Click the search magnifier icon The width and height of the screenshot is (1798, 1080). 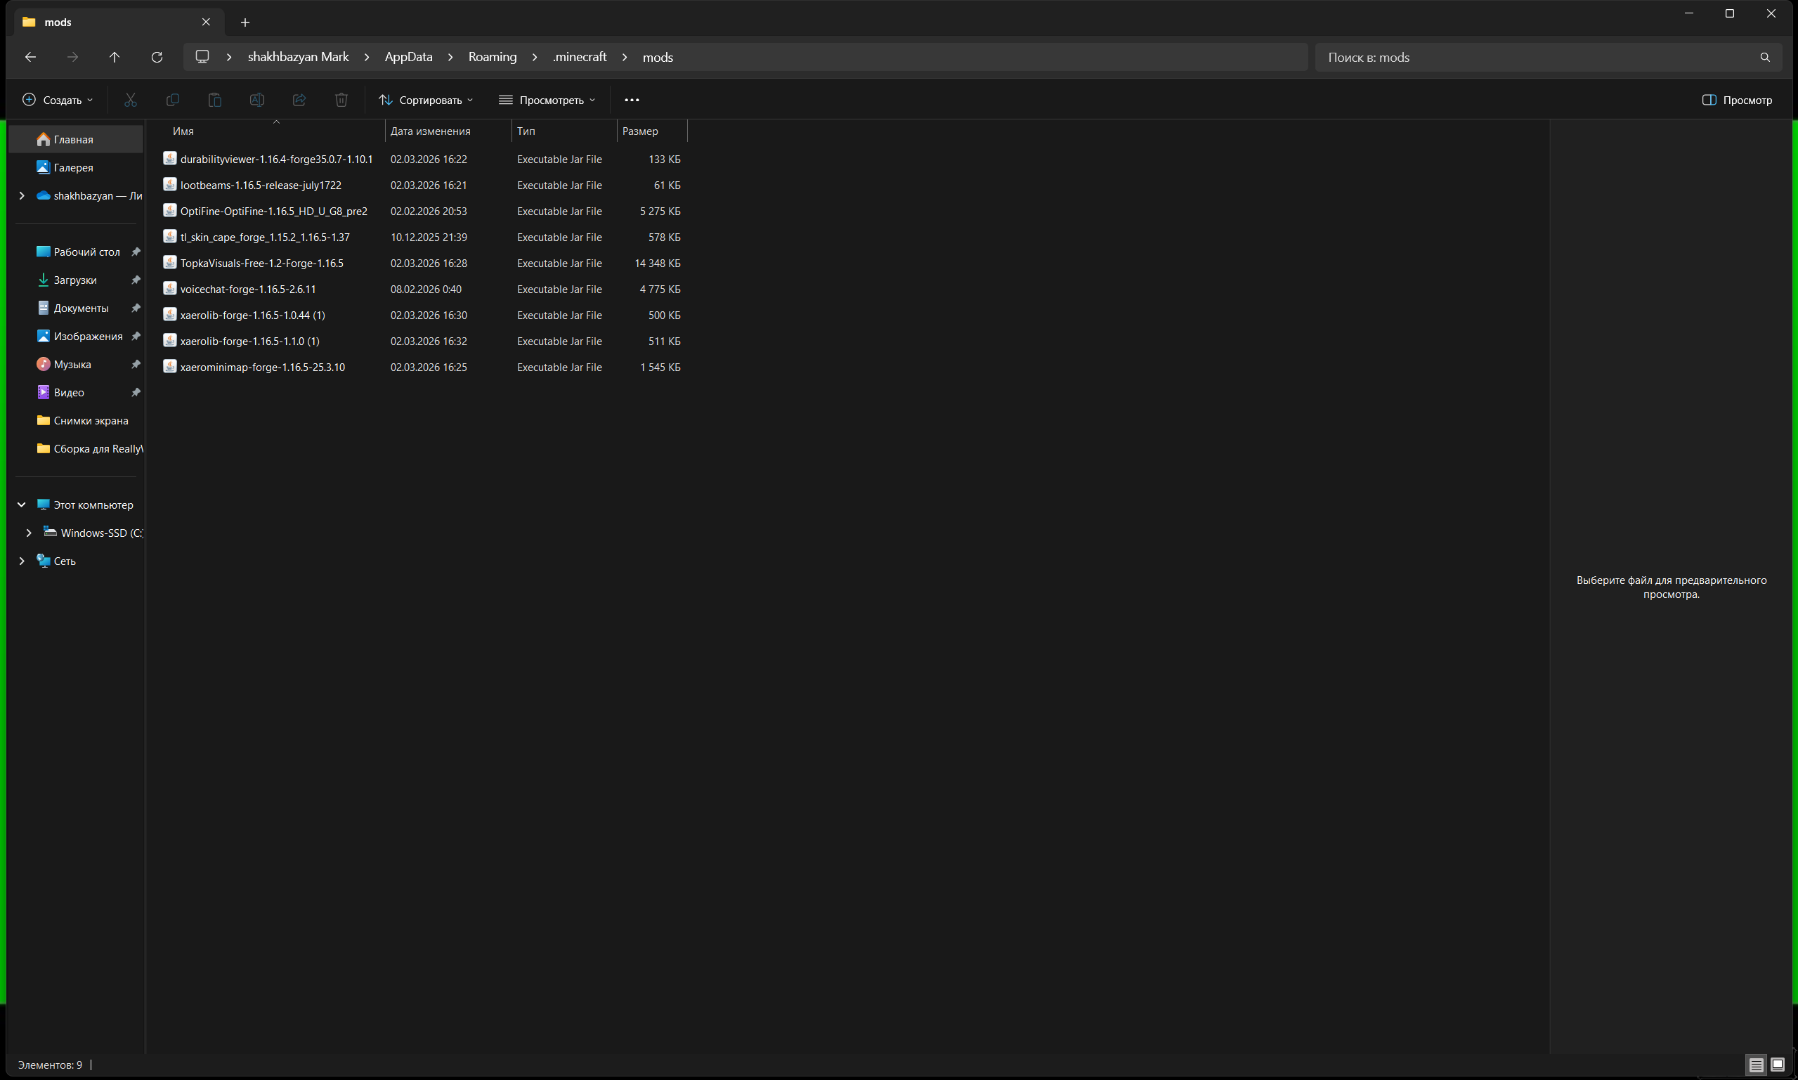click(1765, 57)
